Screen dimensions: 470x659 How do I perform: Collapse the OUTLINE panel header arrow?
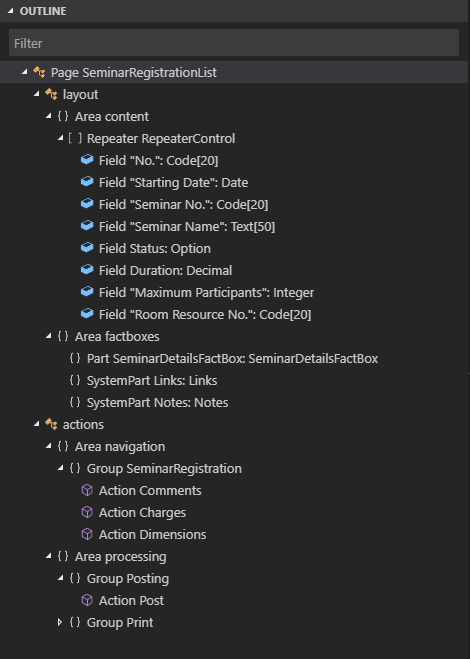(x=11, y=11)
